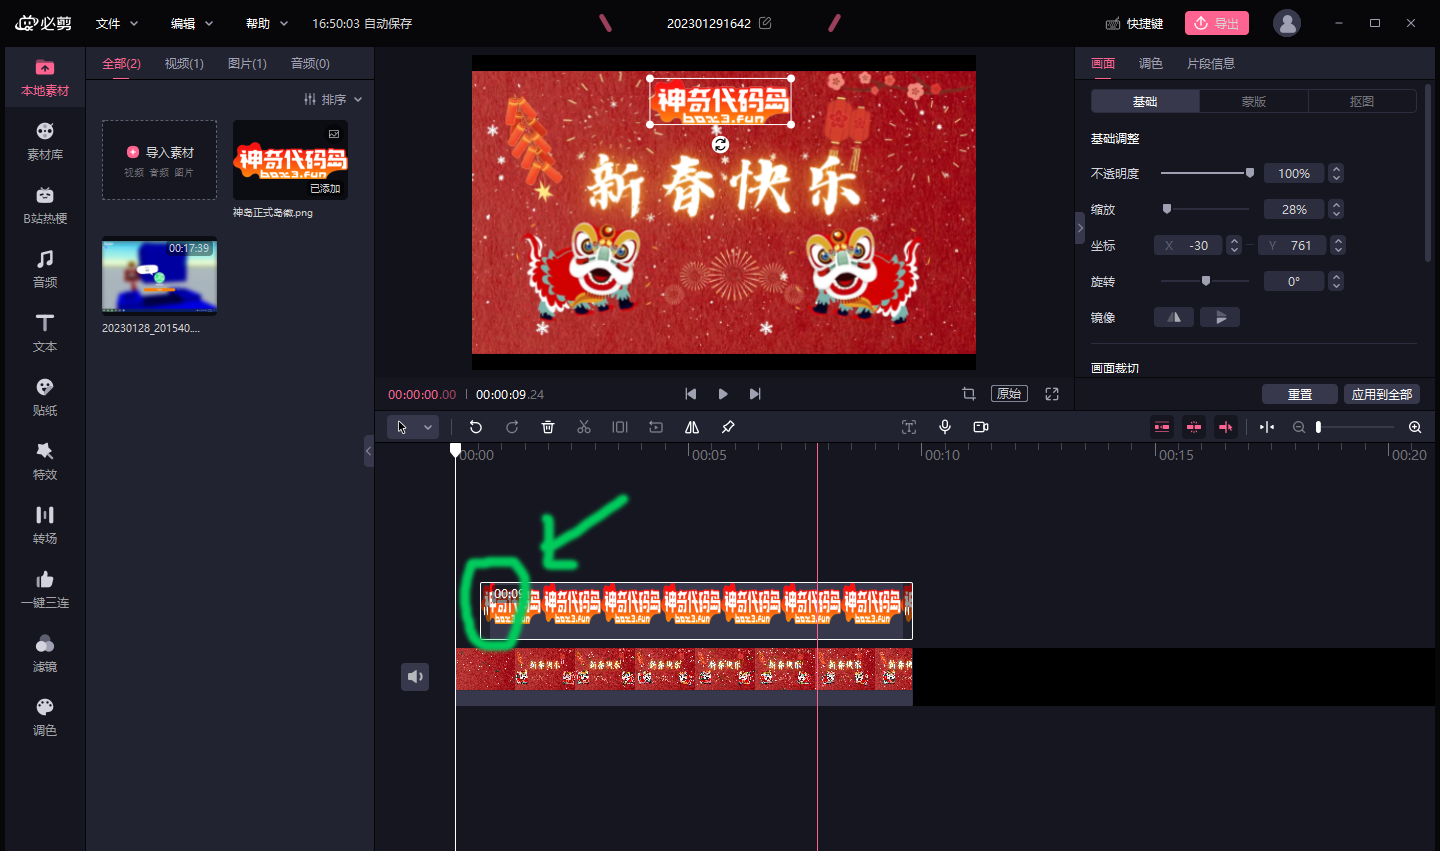Enter fullscreen preview mode
This screenshot has height=851, width=1440.
[1052, 394]
